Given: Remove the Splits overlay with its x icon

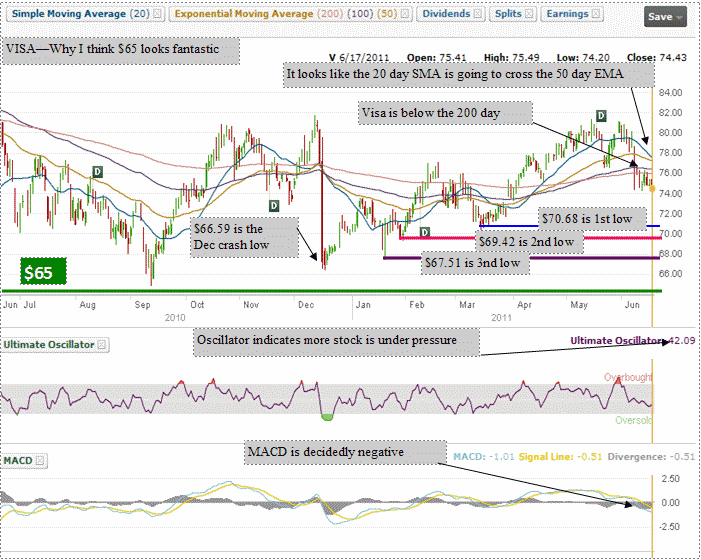Looking at the screenshot, I should click(x=529, y=14).
